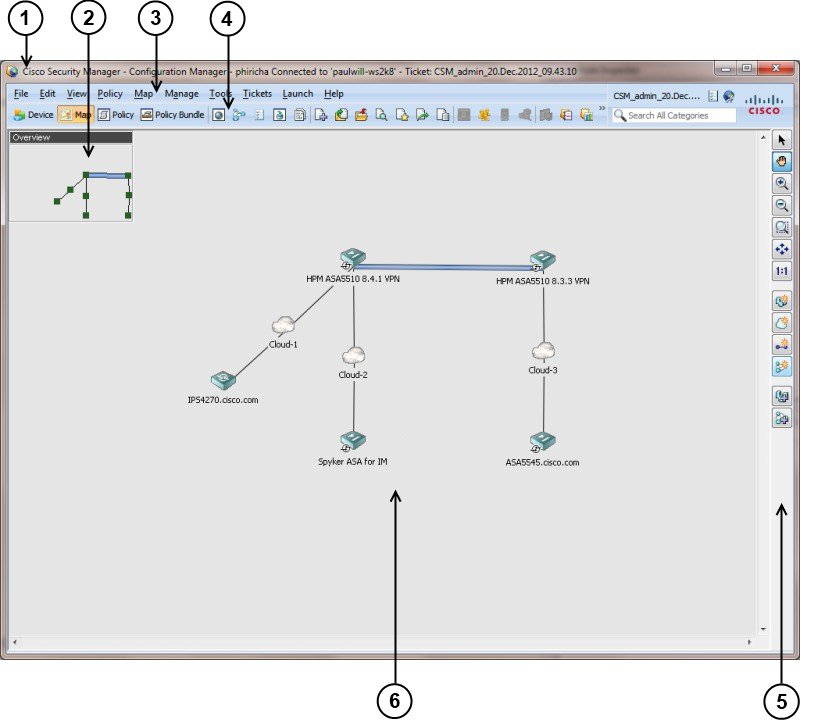The image size is (819, 720).
Task: Open the File menu
Action: pos(21,94)
